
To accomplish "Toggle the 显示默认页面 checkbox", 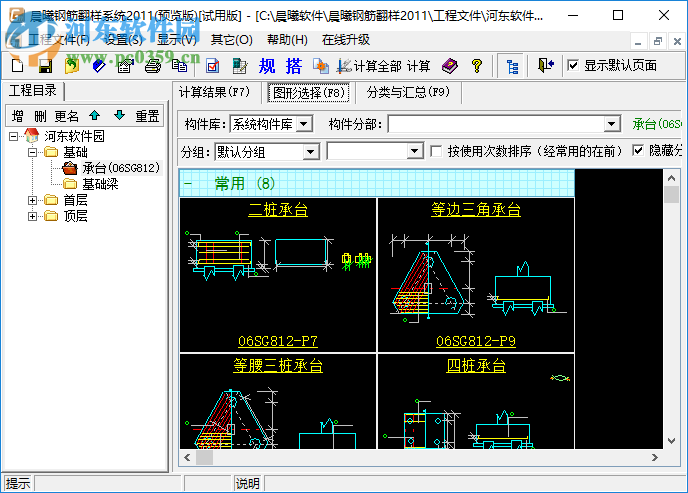I will 573,66.
